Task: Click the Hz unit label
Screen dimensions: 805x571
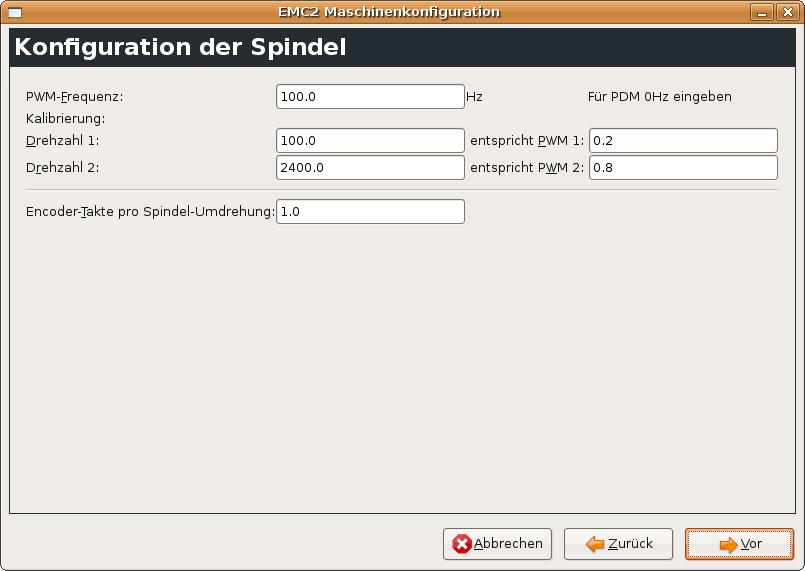Action: 474,97
